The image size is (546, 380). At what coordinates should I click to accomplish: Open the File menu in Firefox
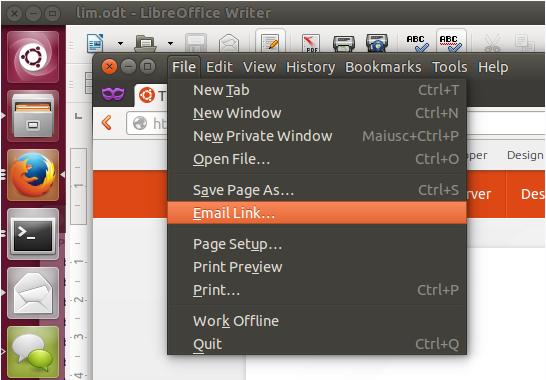(184, 67)
